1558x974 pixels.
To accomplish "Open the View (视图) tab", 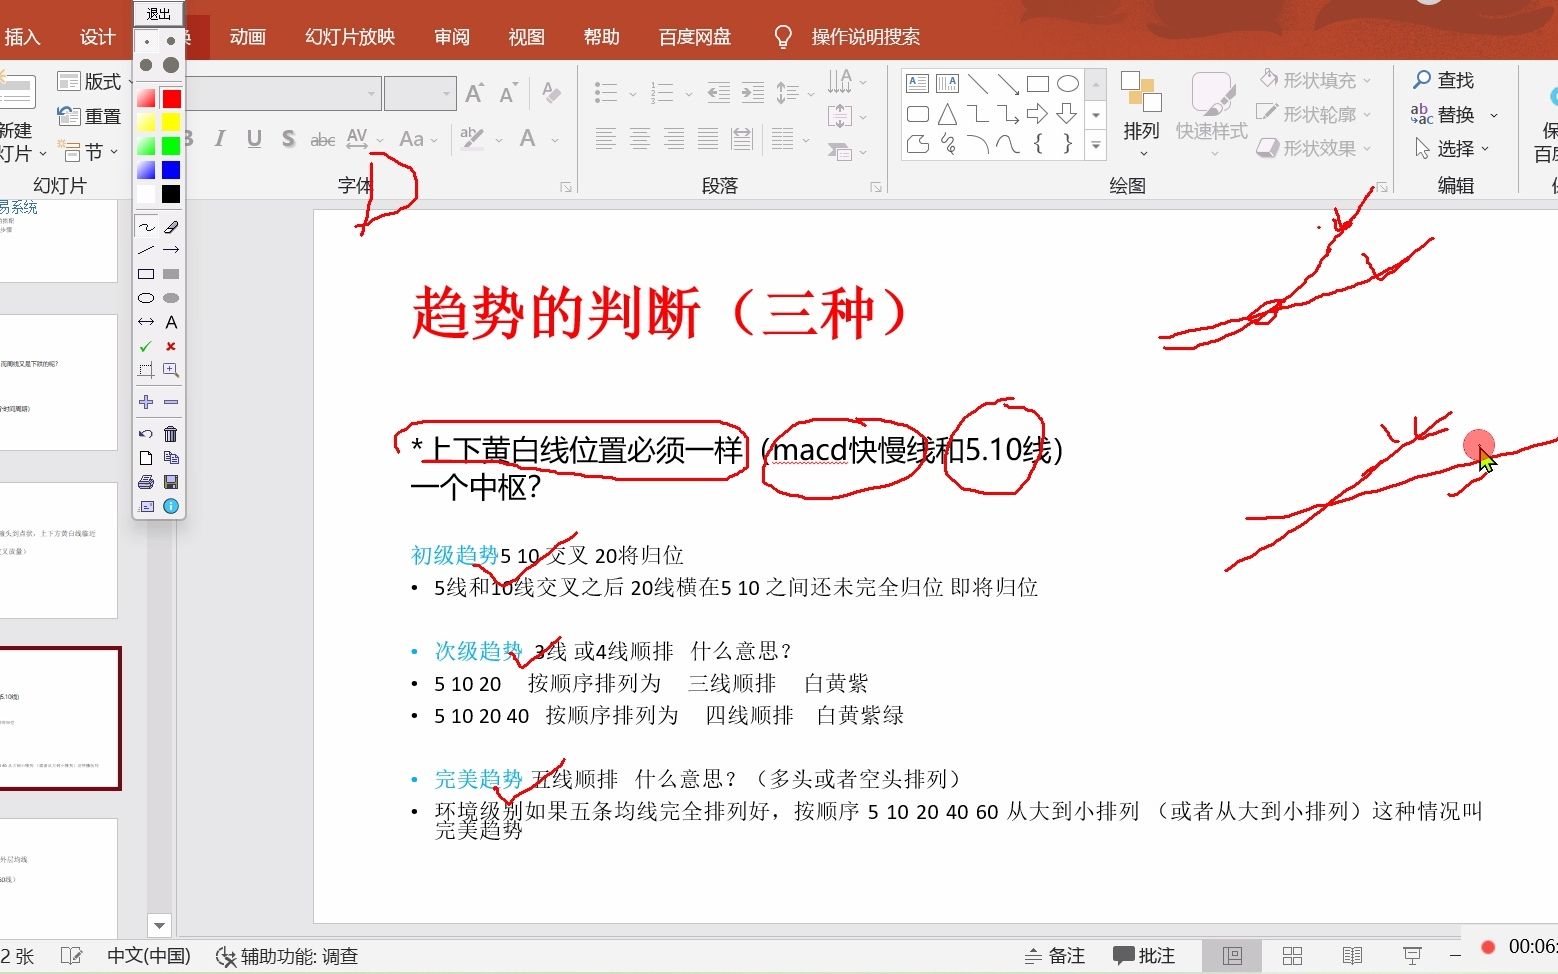I will point(526,37).
